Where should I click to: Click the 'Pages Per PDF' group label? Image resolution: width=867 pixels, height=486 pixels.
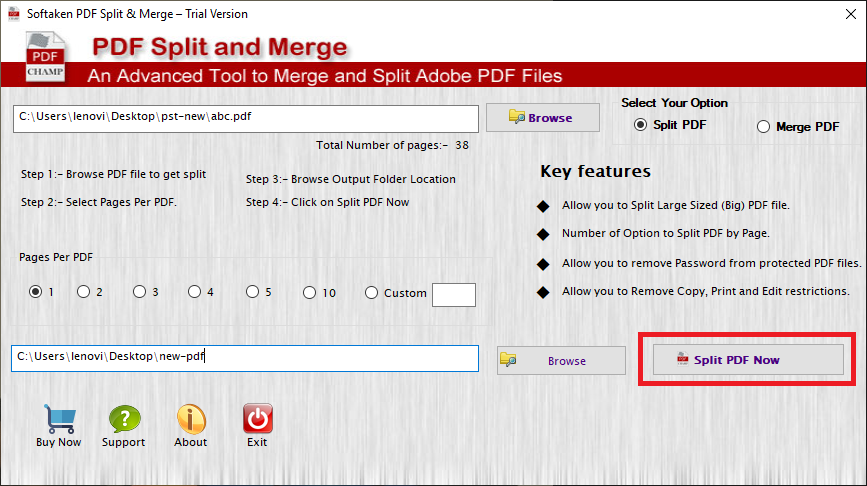click(x=56, y=257)
